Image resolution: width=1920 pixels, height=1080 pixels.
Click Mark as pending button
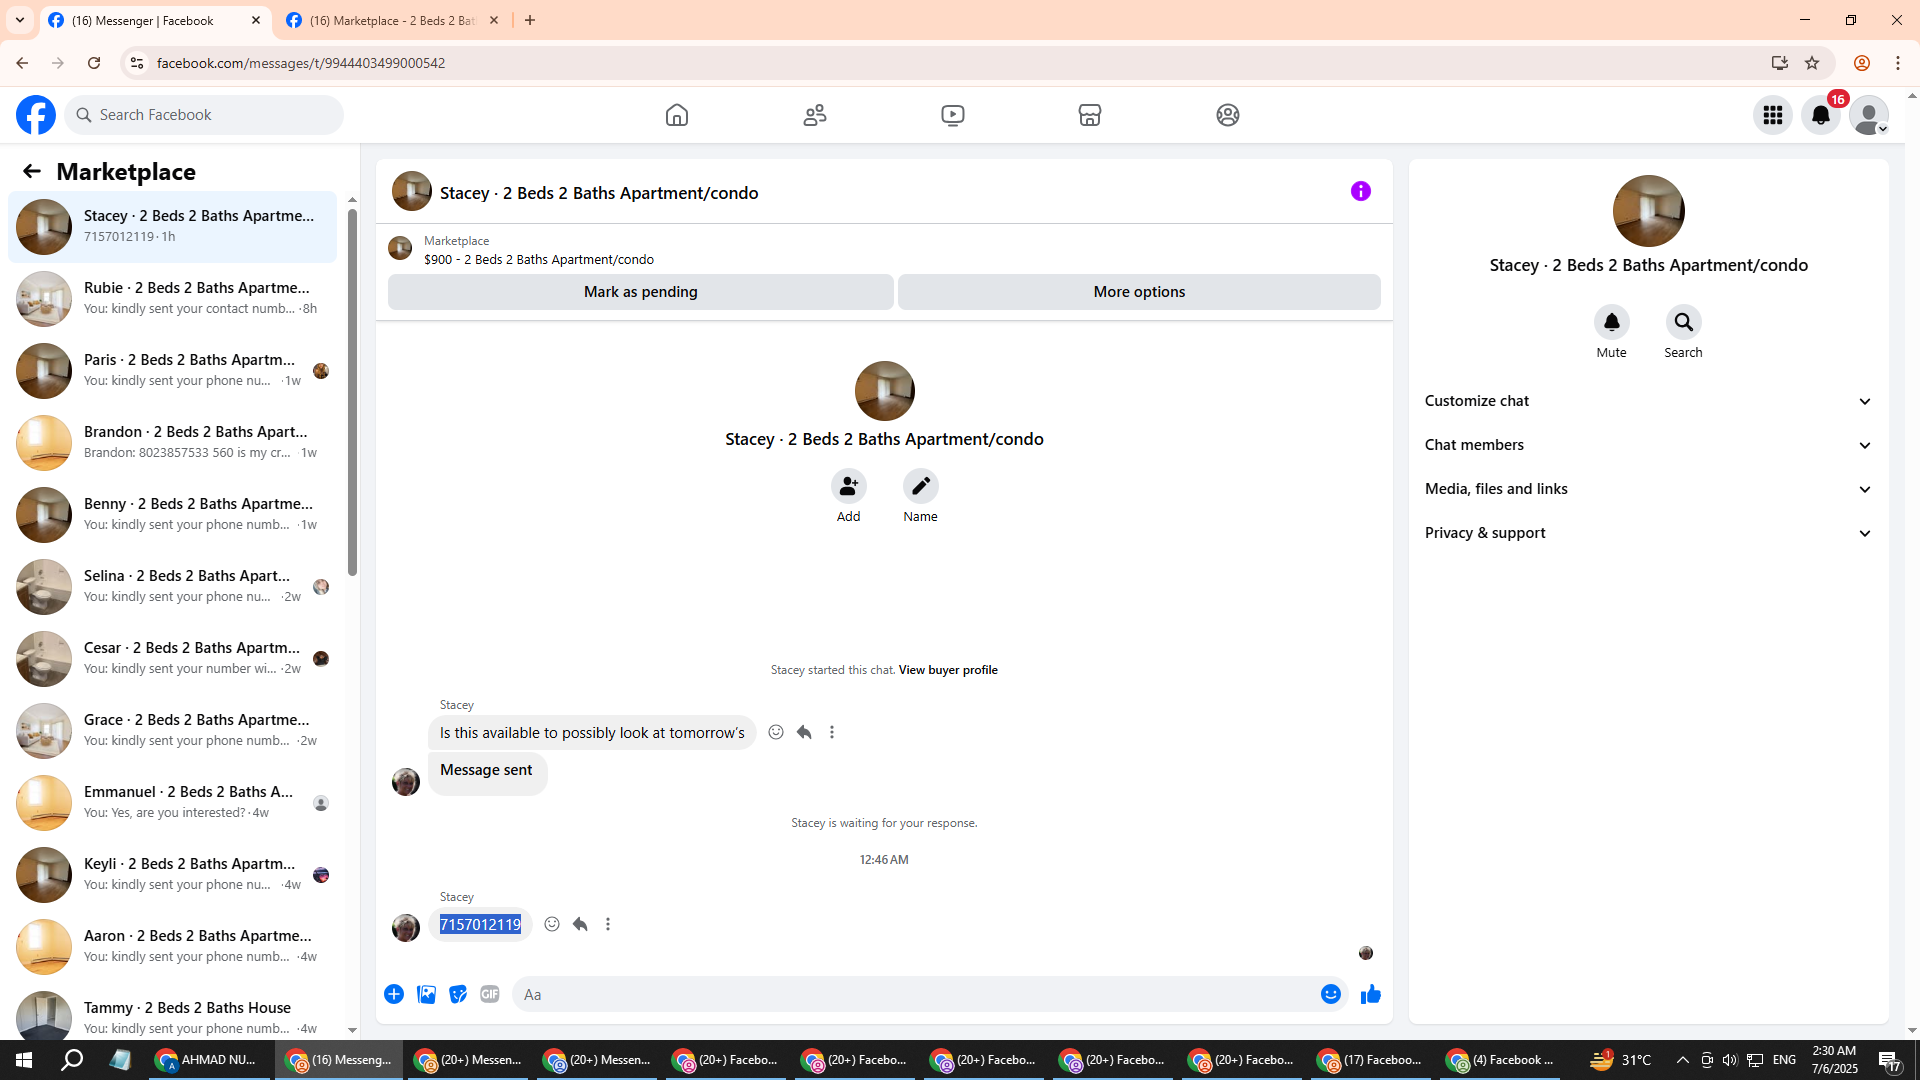(640, 292)
